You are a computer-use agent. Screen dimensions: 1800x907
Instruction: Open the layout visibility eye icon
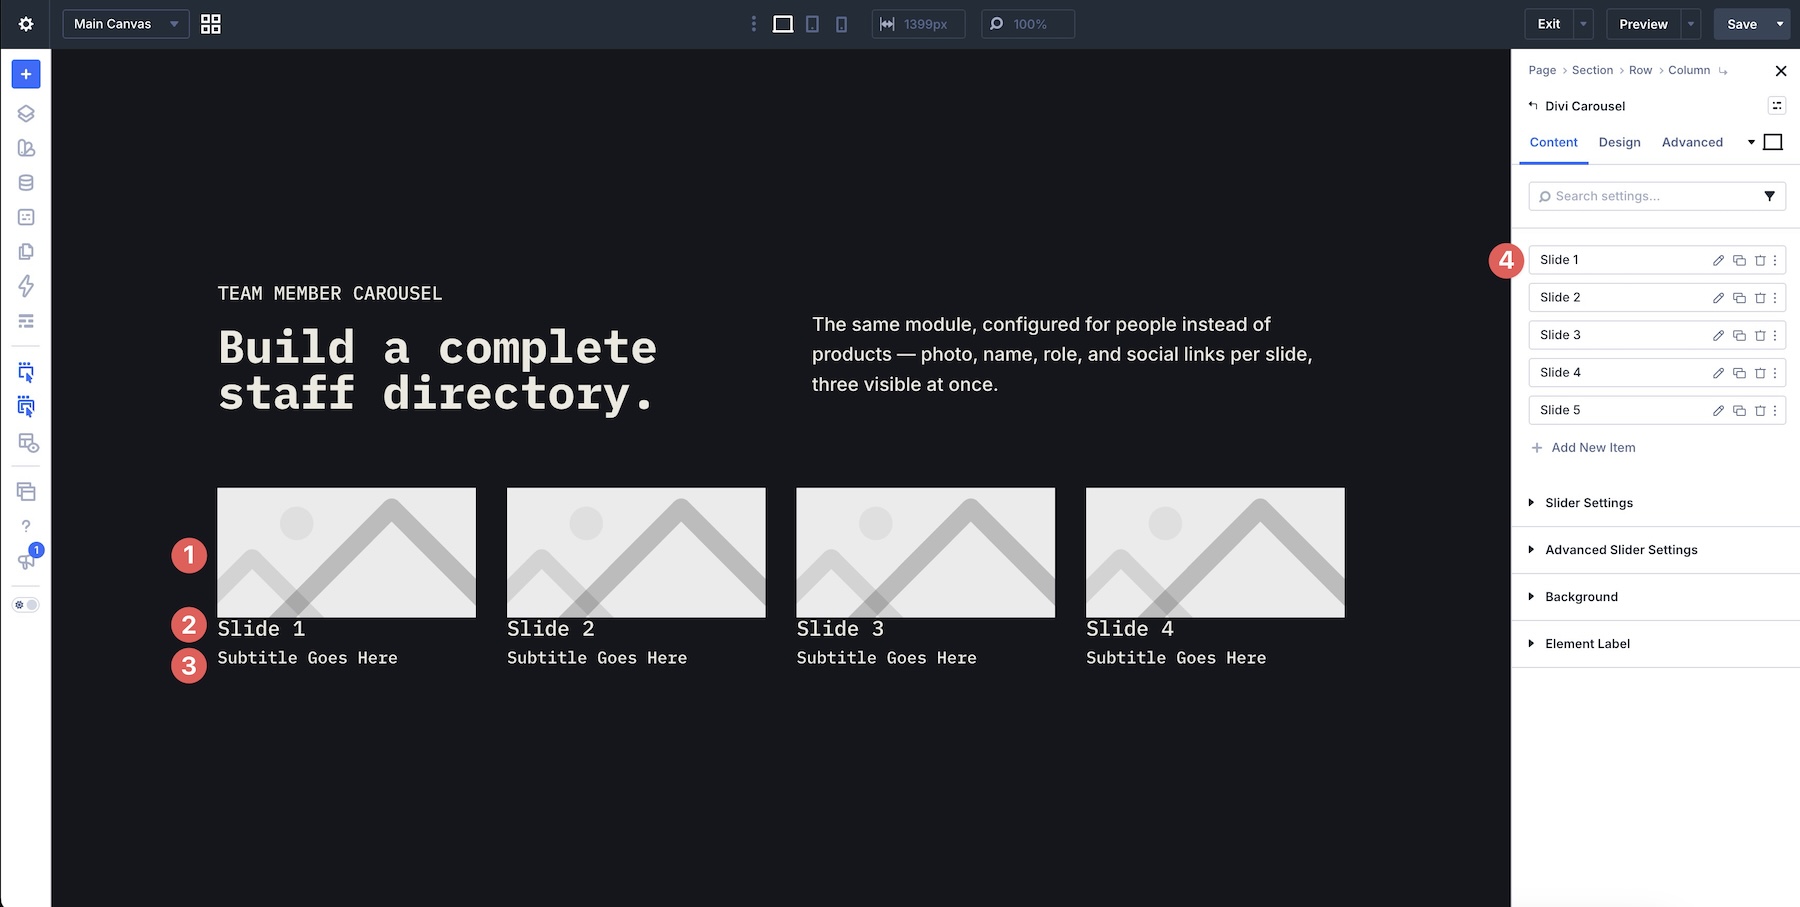coord(28,443)
